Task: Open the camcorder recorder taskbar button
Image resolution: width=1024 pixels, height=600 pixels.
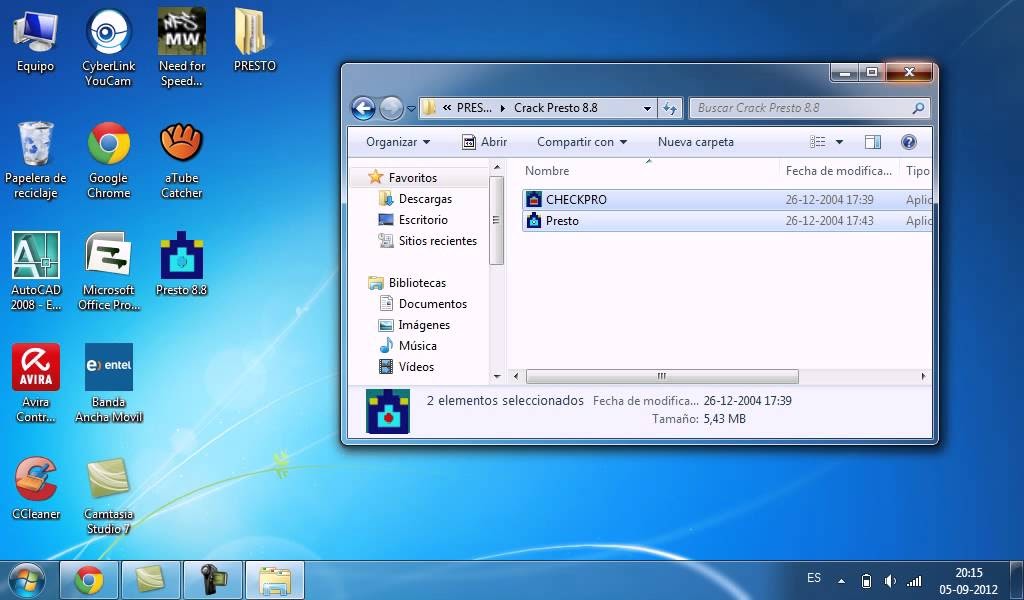Action: point(213,580)
